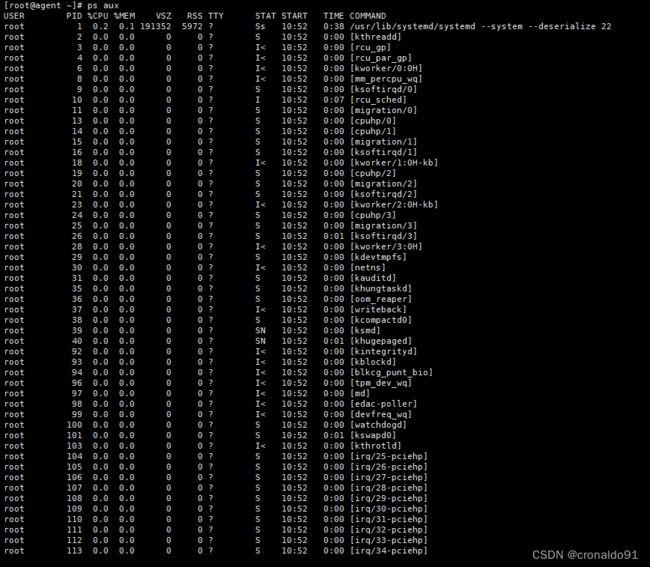Click the TIME value 0:07 for rcu_sched

point(334,100)
